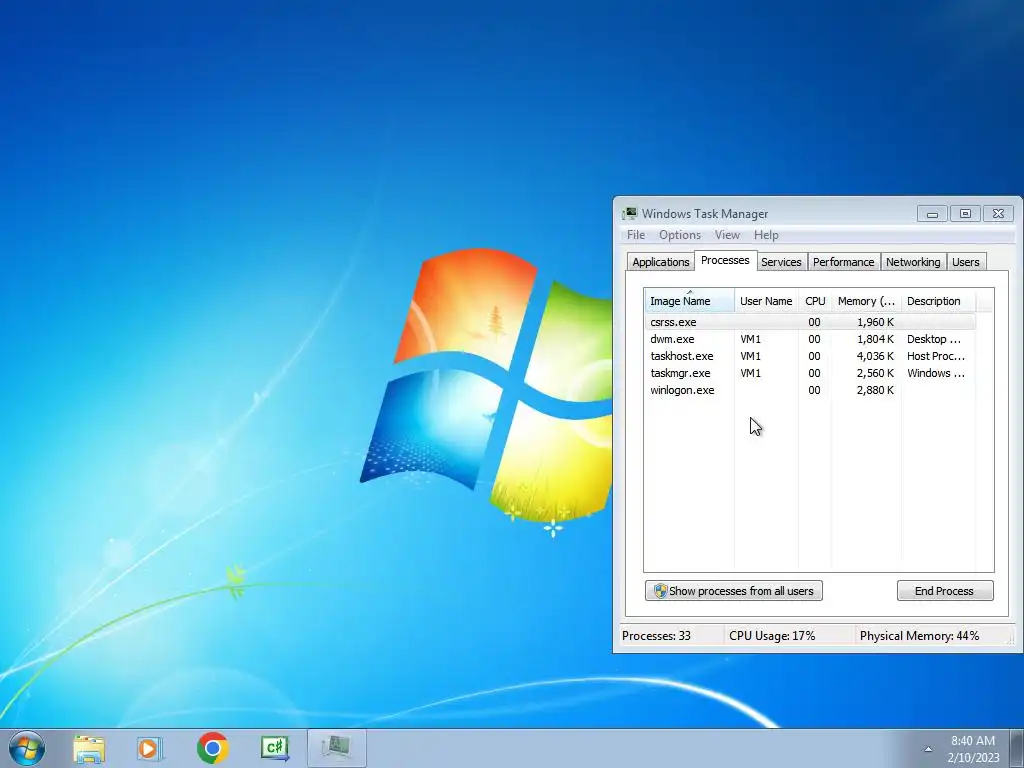Open Windows Explorer from the taskbar
The height and width of the screenshot is (768, 1024).
tap(89, 748)
